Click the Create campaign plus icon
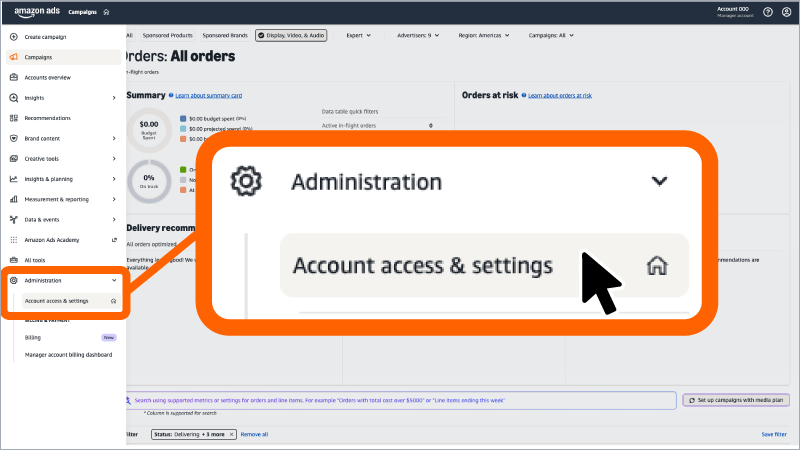This screenshot has height=450, width=800. (x=14, y=37)
